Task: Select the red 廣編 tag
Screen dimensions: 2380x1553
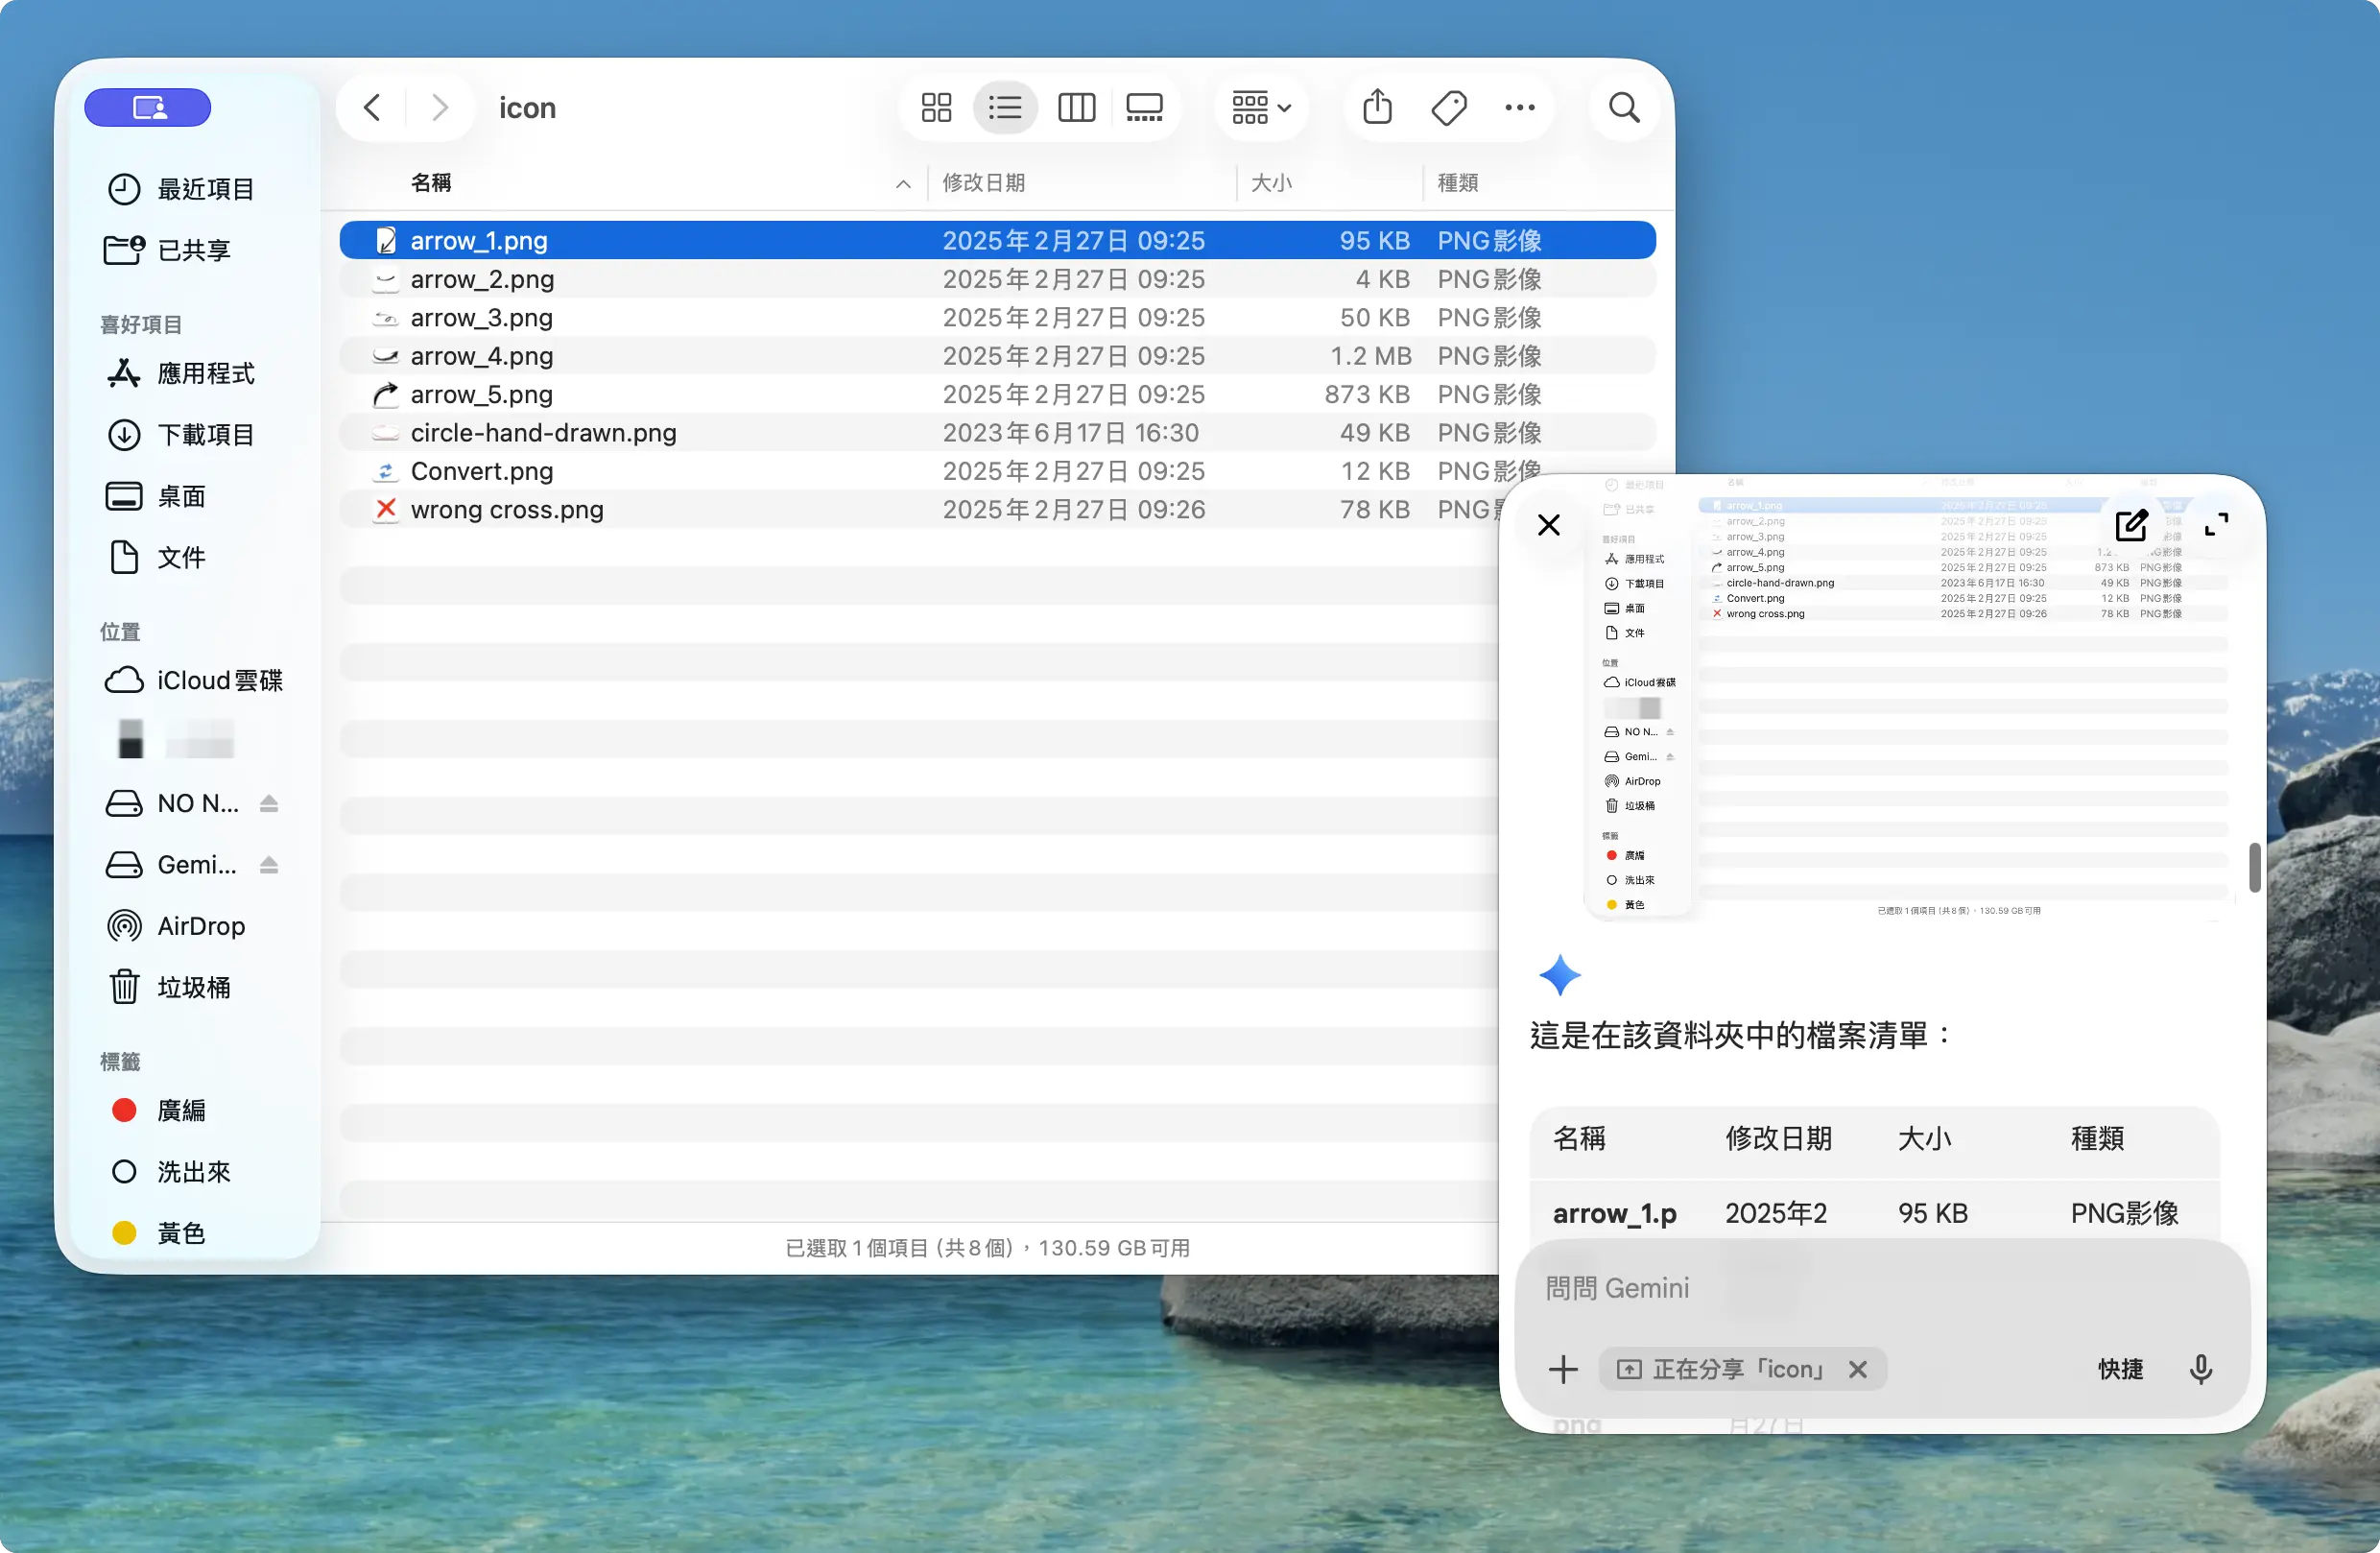Action: click(x=157, y=1110)
